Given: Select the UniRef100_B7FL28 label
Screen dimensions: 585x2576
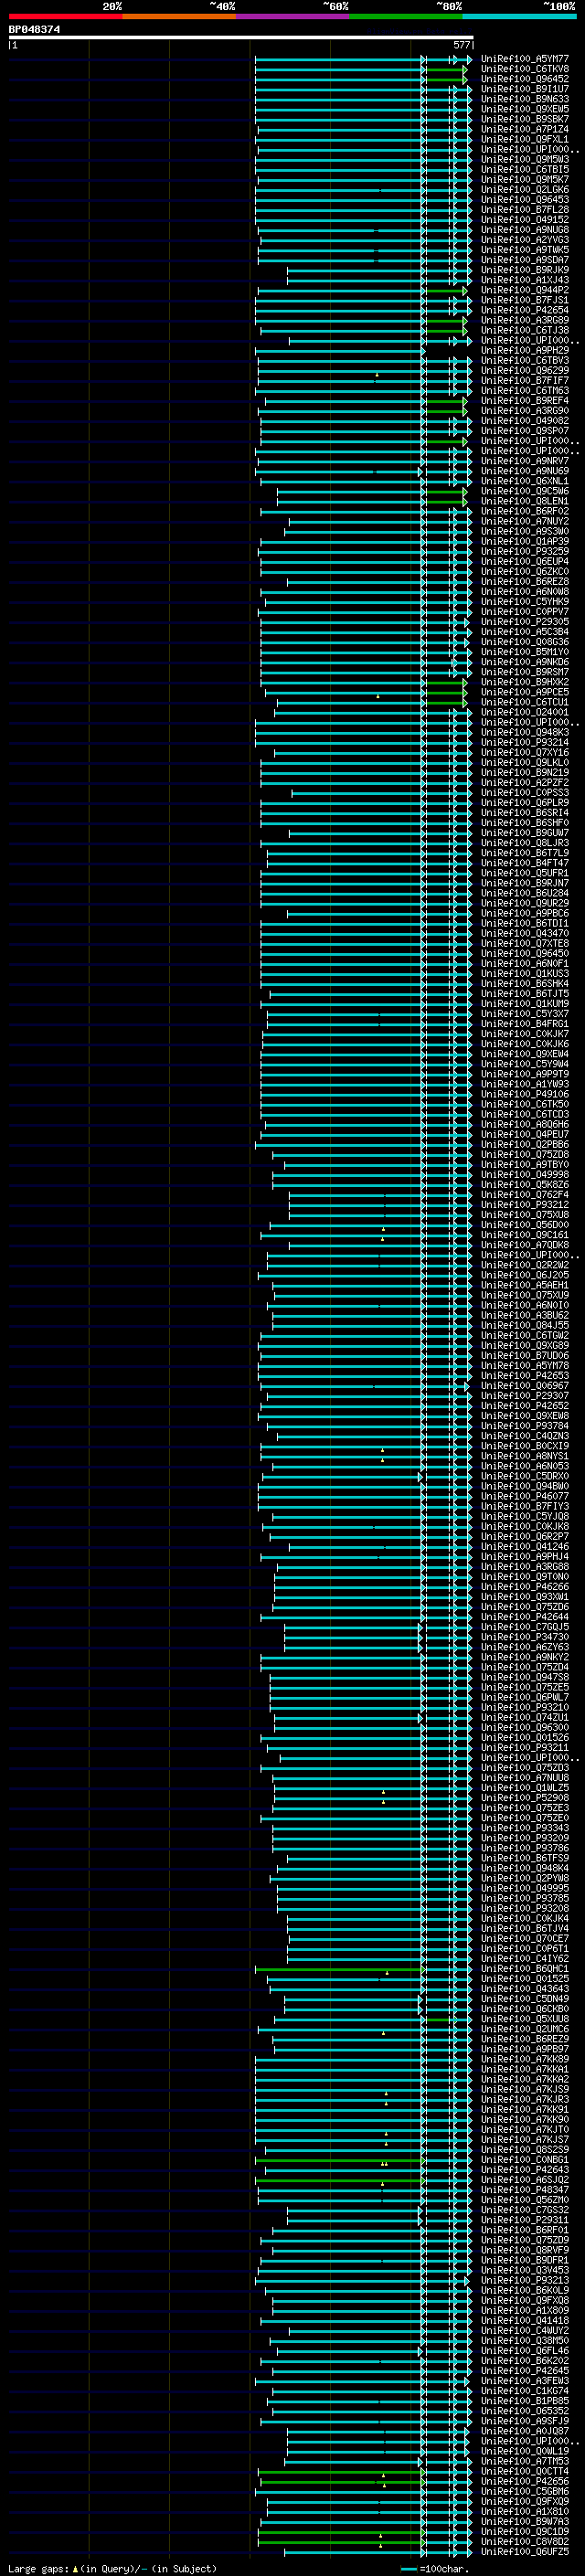Looking at the screenshot, I should coord(525,210).
